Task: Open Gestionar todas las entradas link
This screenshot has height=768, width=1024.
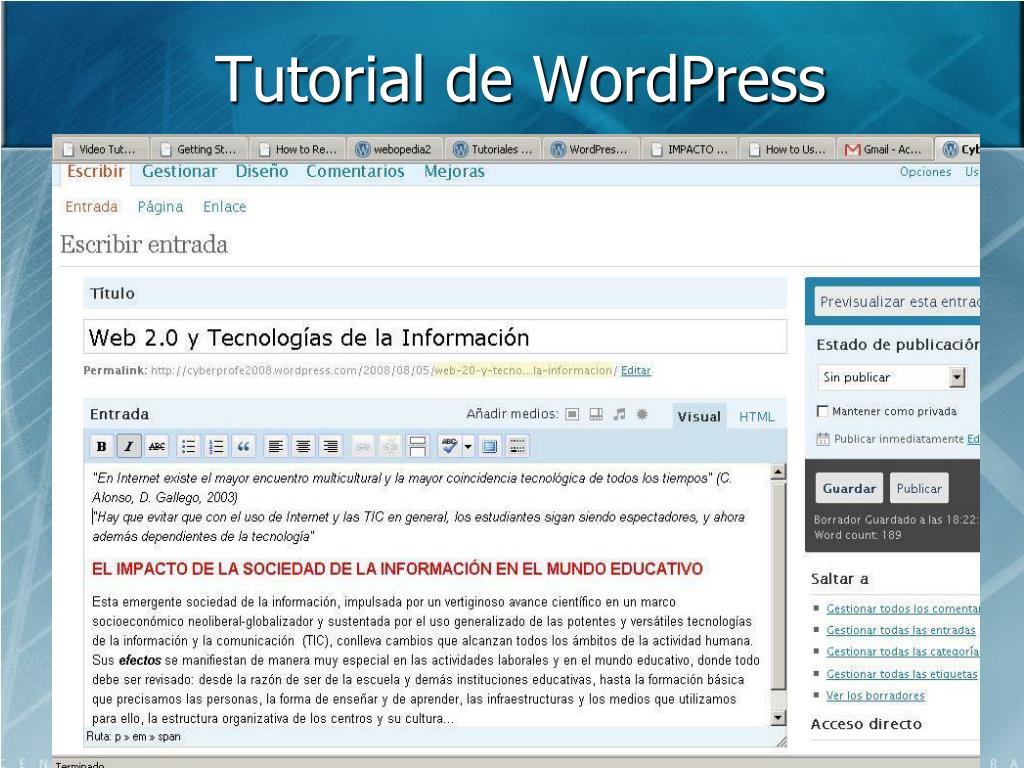Action: click(901, 630)
